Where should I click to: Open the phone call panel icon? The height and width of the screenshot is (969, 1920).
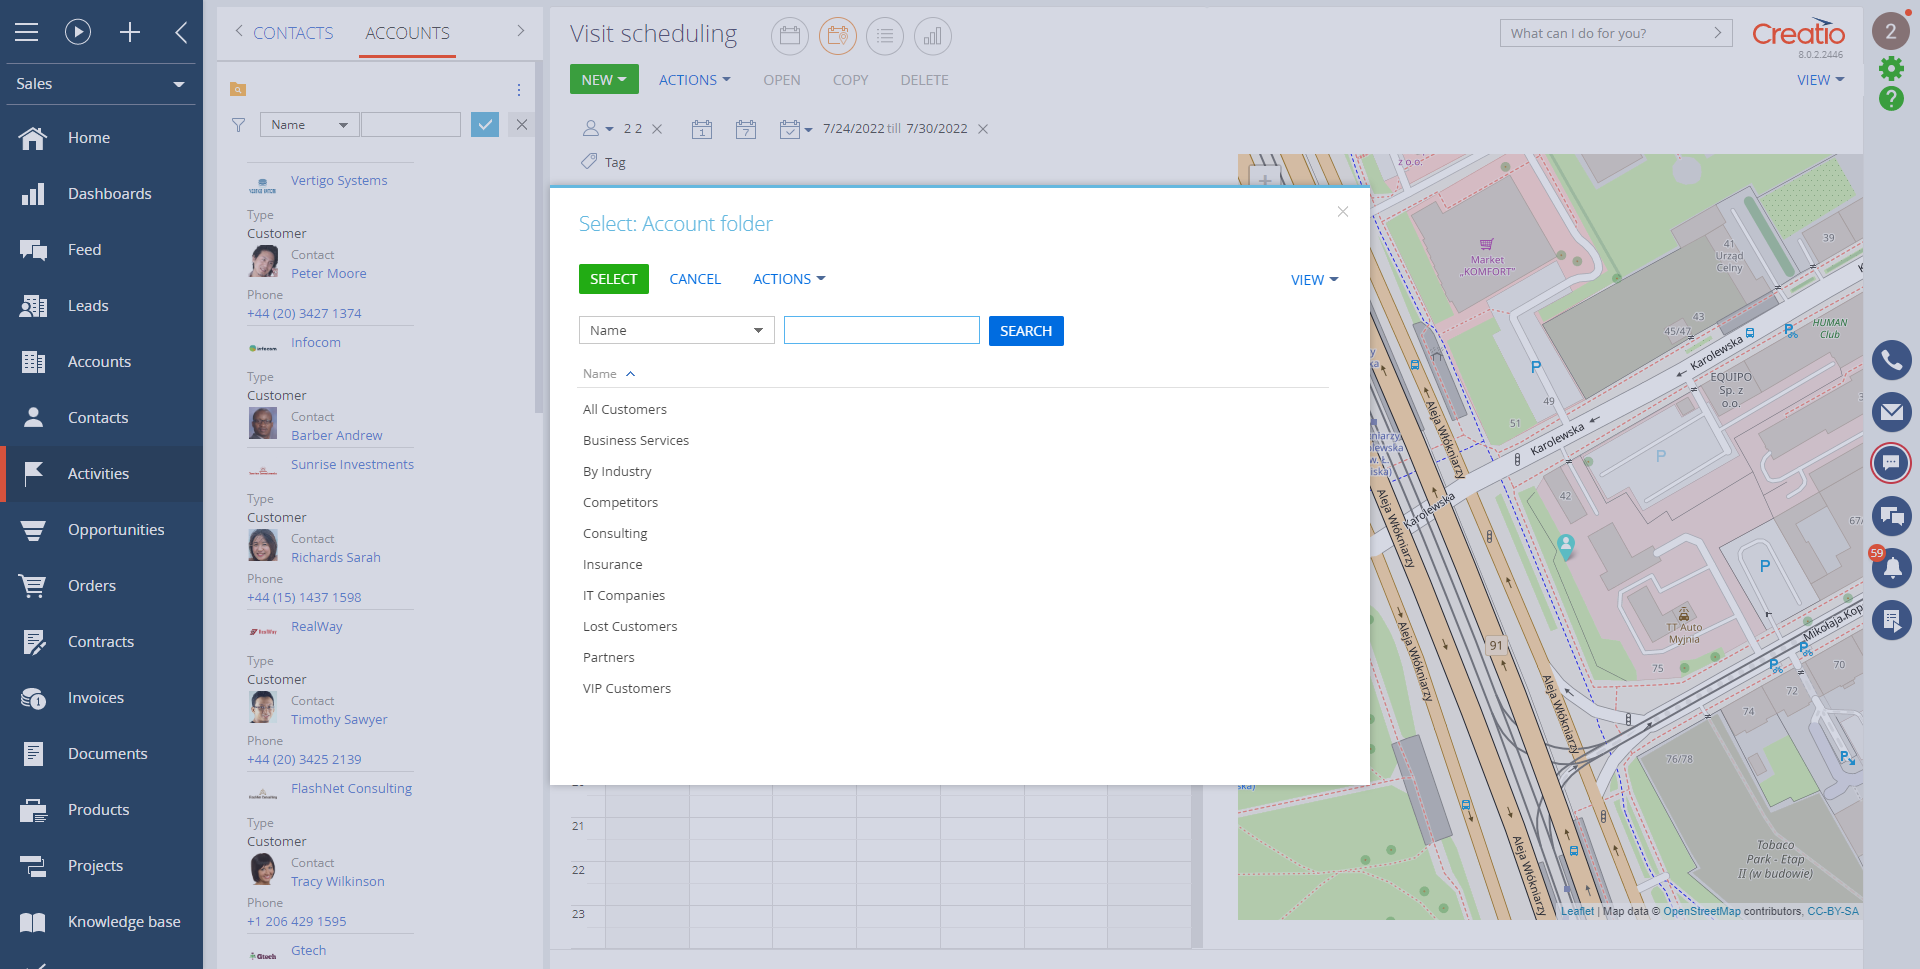(x=1891, y=360)
